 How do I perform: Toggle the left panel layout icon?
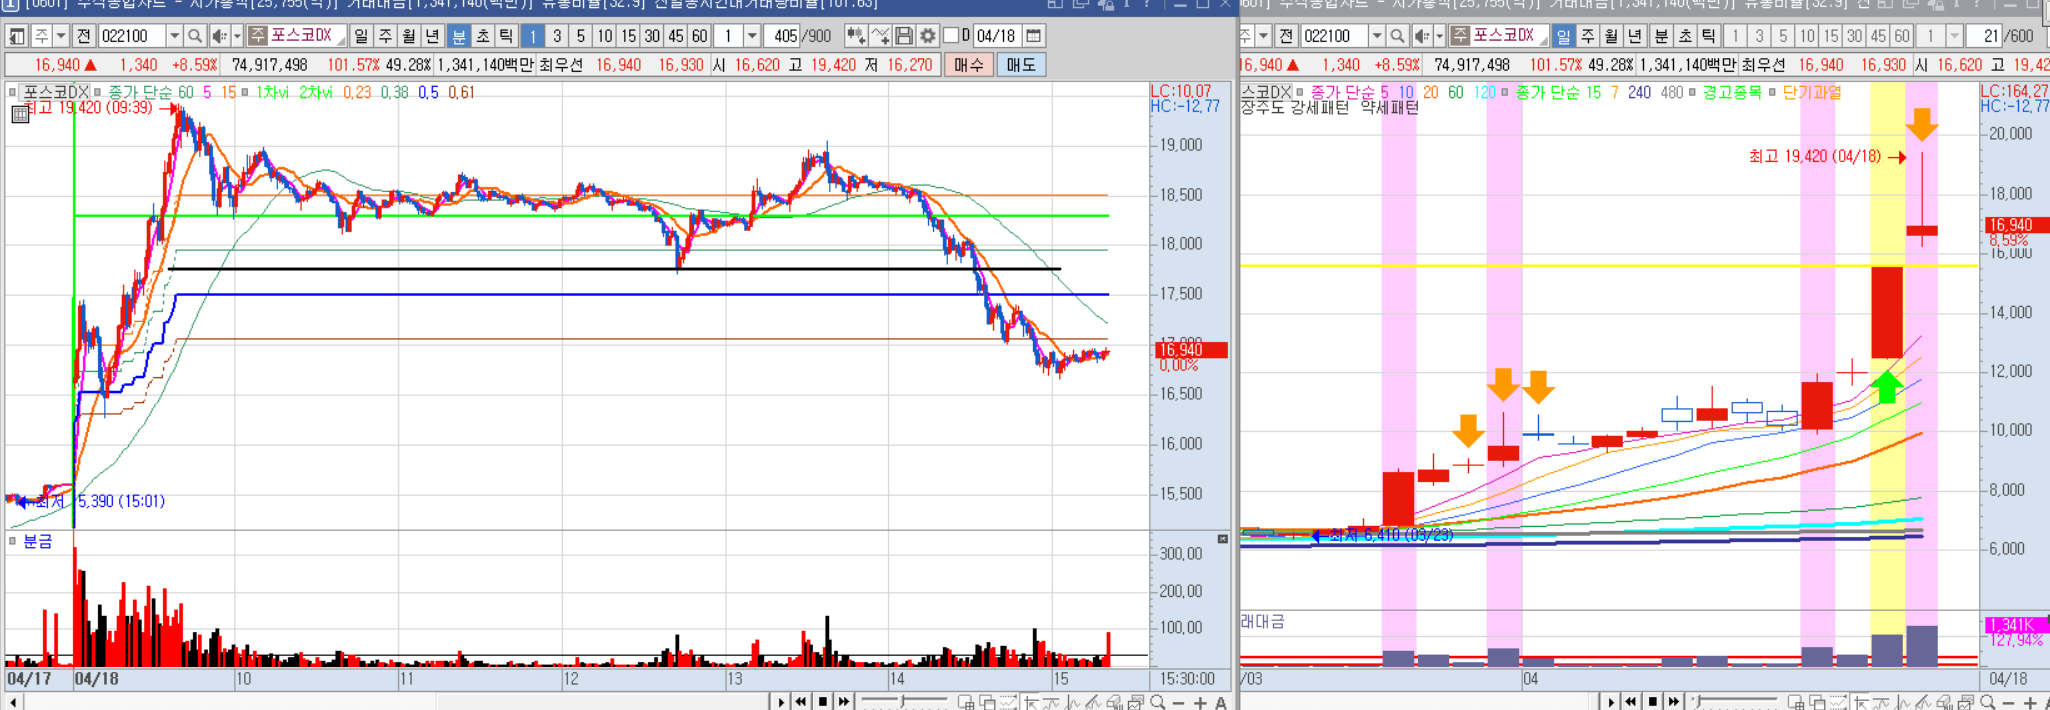17,36
